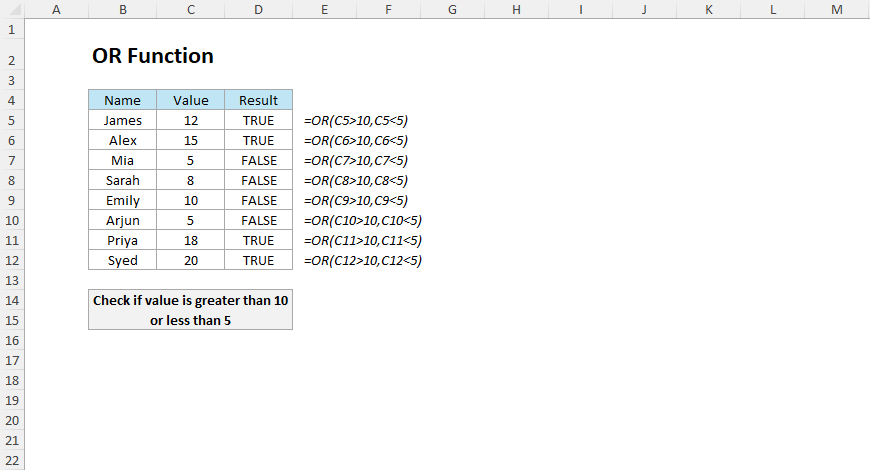Select Mia's FALSE result cell
This screenshot has height=470, width=870.
click(259, 160)
